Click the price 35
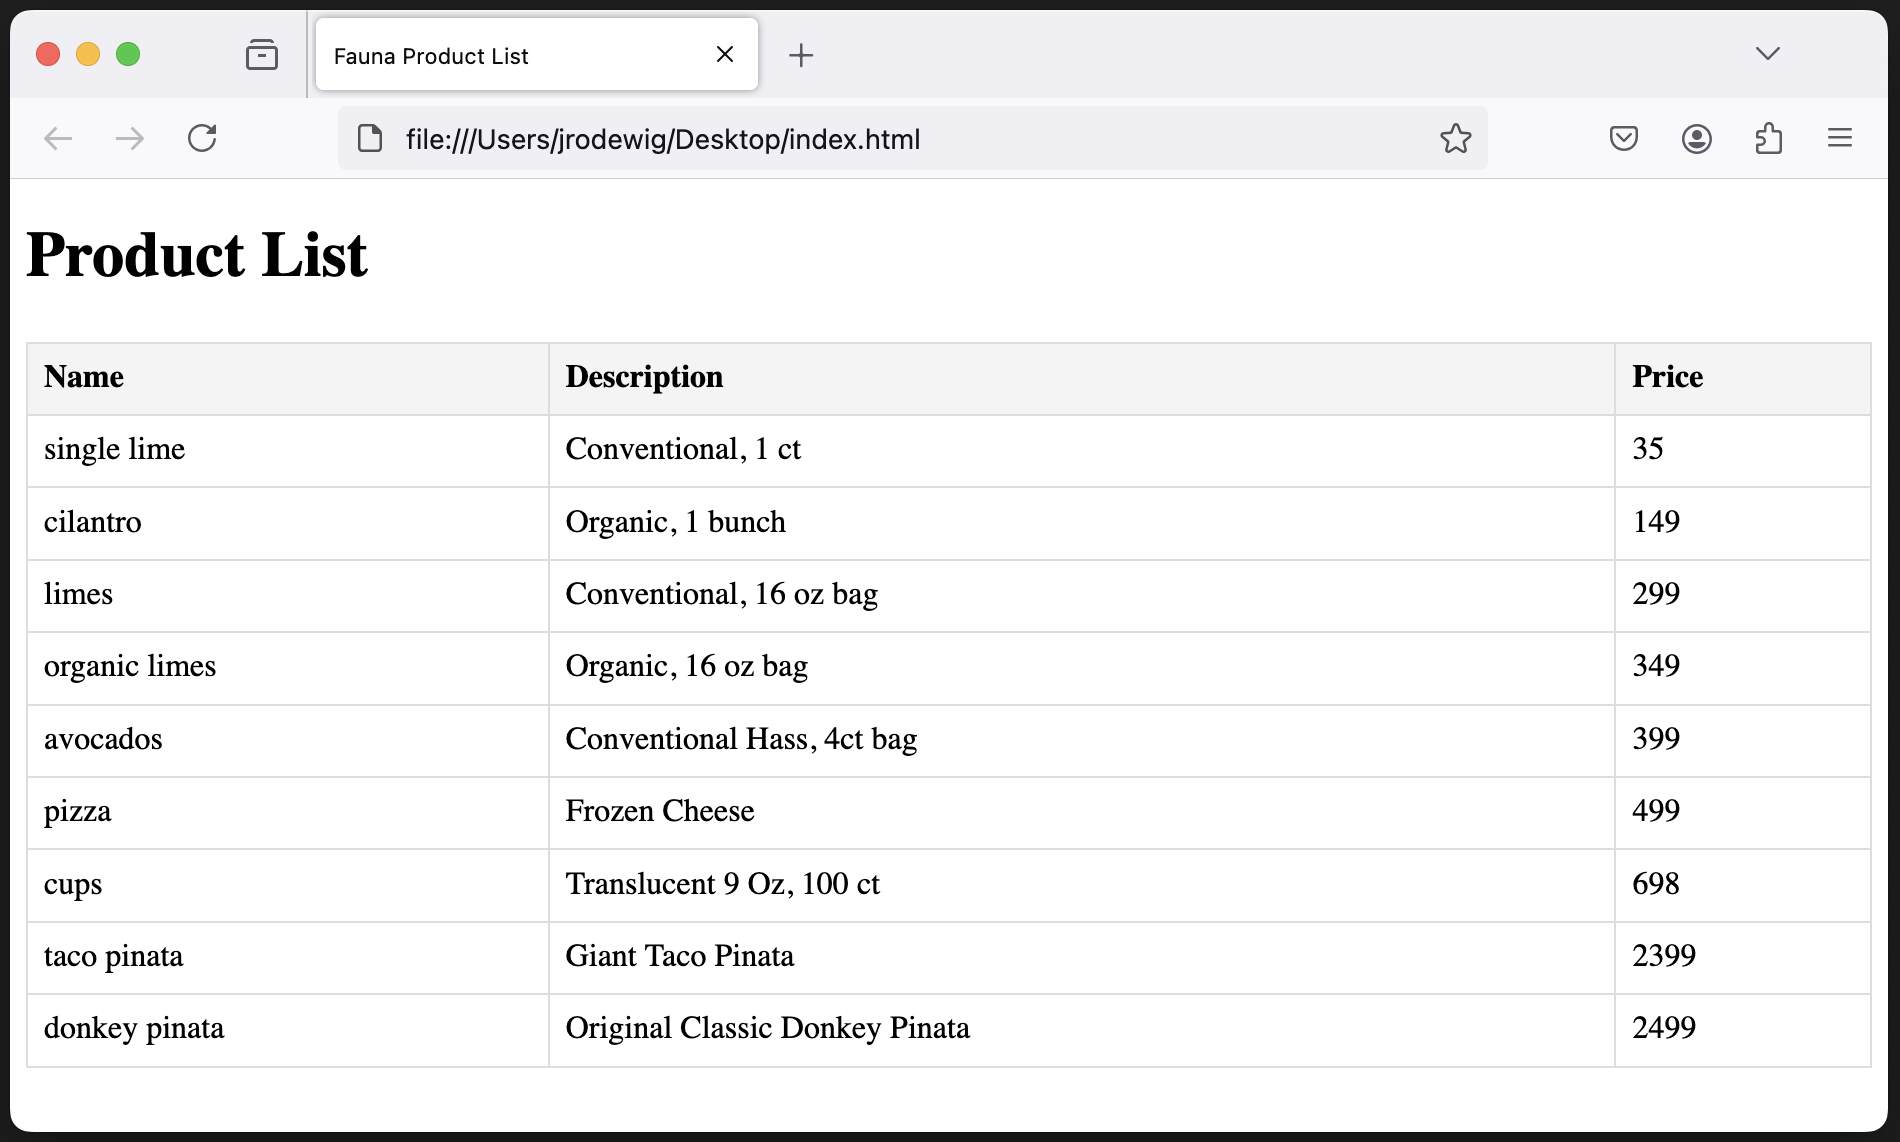This screenshot has height=1142, width=1900. 1647,449
